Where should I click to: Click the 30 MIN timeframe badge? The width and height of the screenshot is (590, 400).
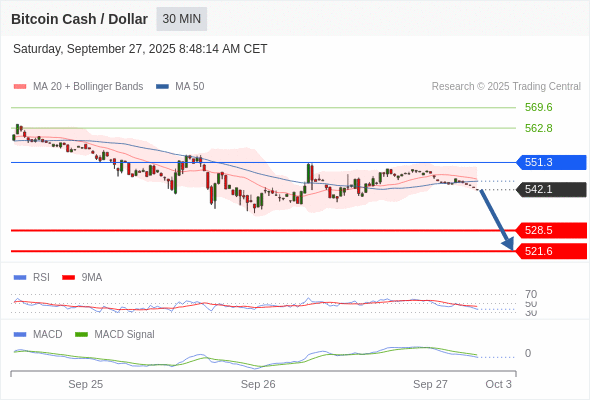(181, 19)
